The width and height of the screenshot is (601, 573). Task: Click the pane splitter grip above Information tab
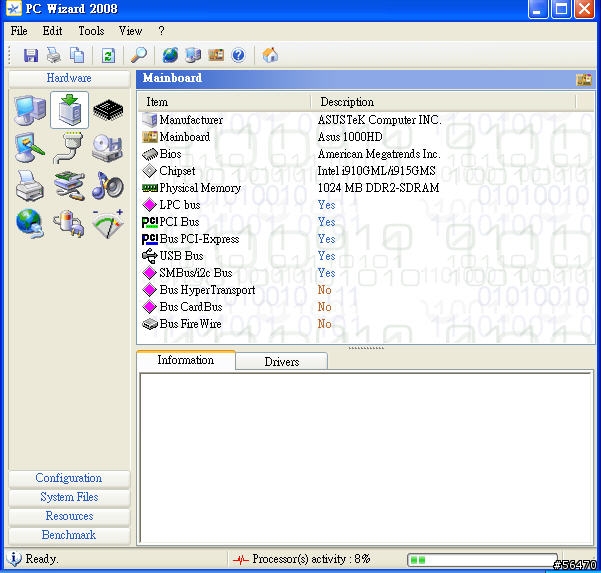coord(366,348)
